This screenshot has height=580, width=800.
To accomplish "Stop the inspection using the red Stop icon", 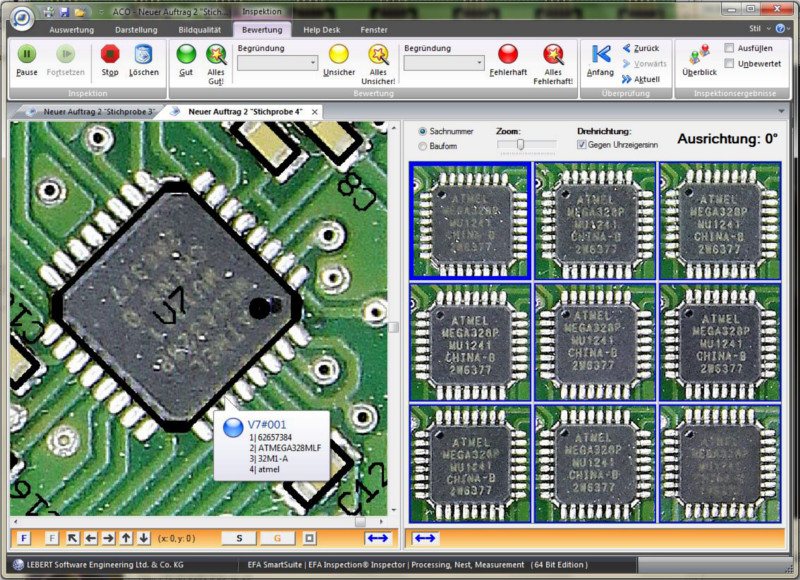I will (110, 54).
